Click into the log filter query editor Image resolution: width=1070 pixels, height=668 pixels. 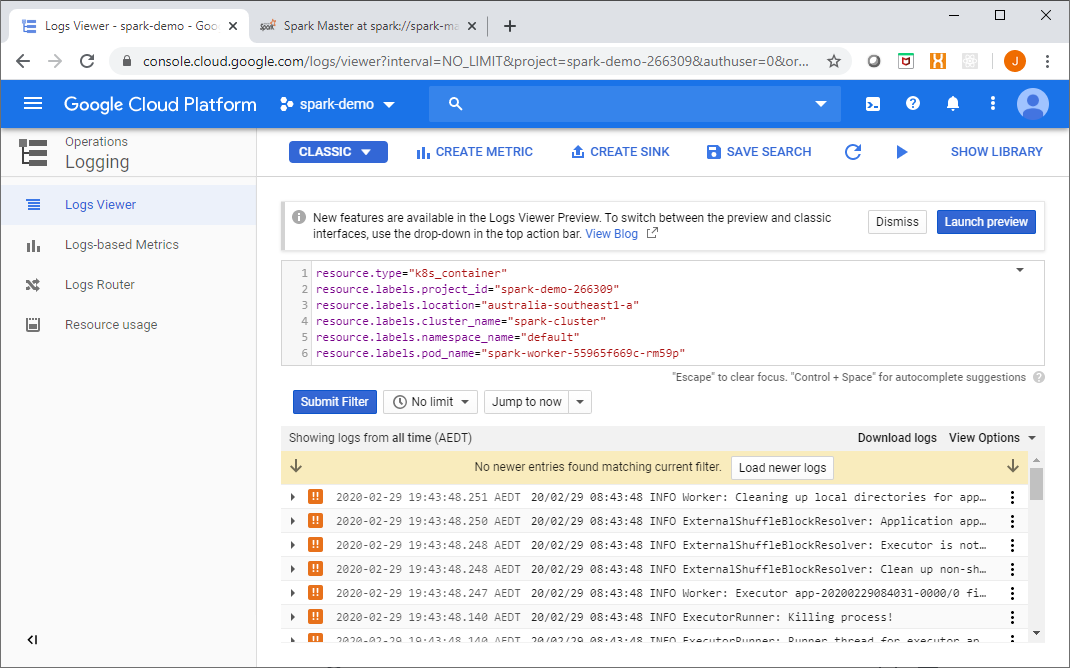tap(663, 313)
